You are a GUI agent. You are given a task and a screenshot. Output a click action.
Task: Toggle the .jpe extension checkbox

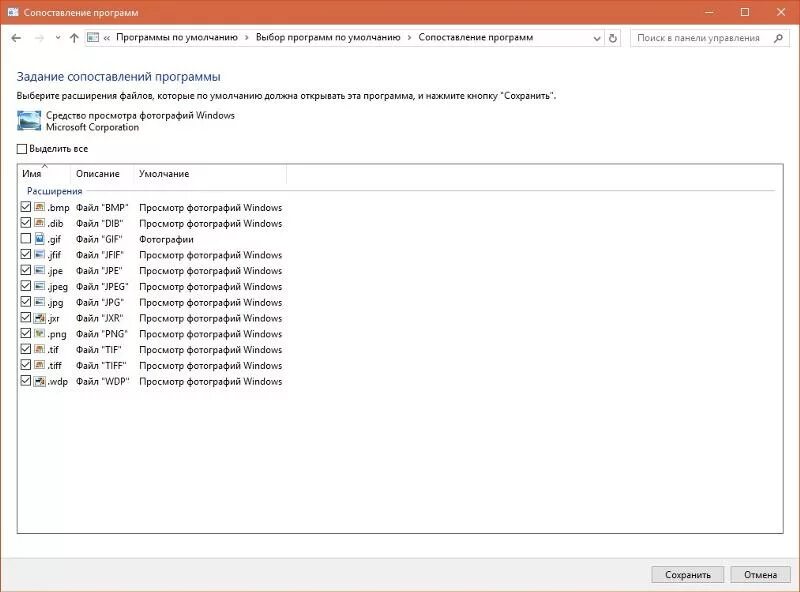pos(26,270)
